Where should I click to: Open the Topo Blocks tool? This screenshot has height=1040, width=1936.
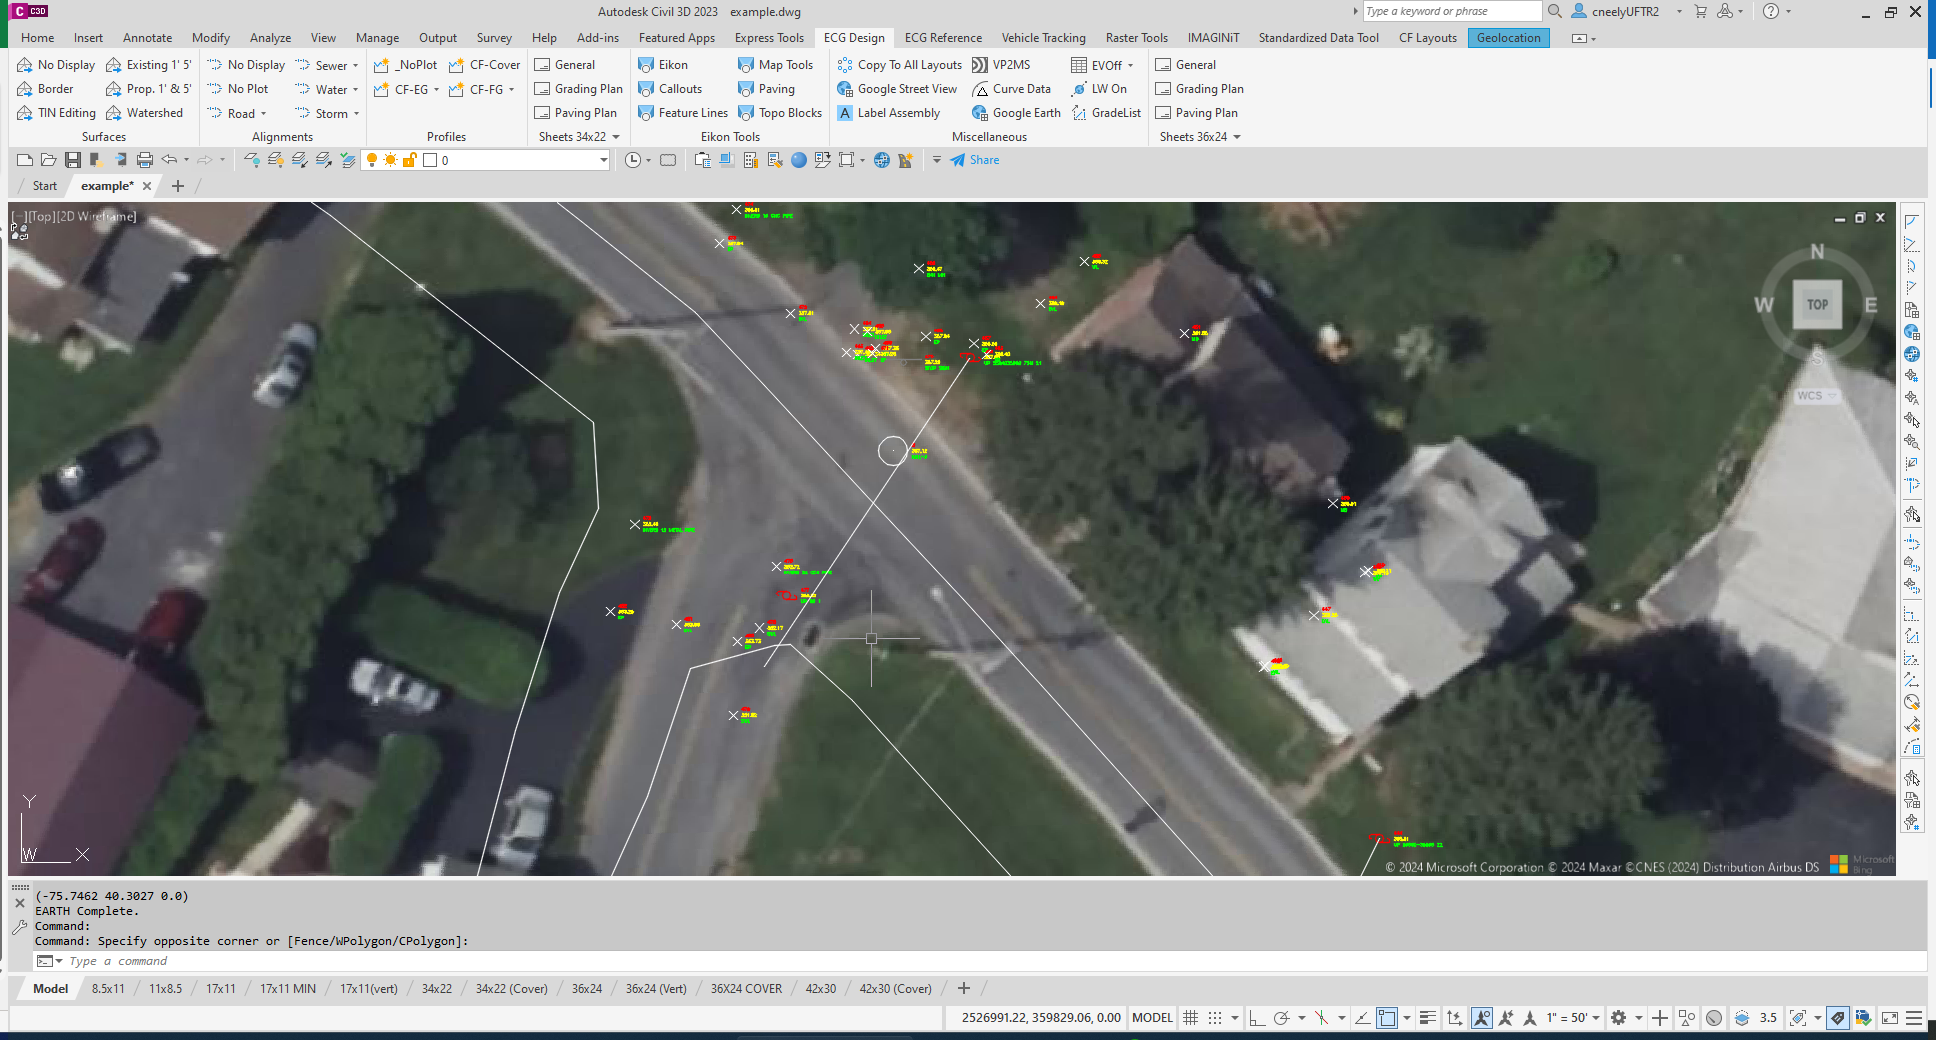(x=780, y=112)
